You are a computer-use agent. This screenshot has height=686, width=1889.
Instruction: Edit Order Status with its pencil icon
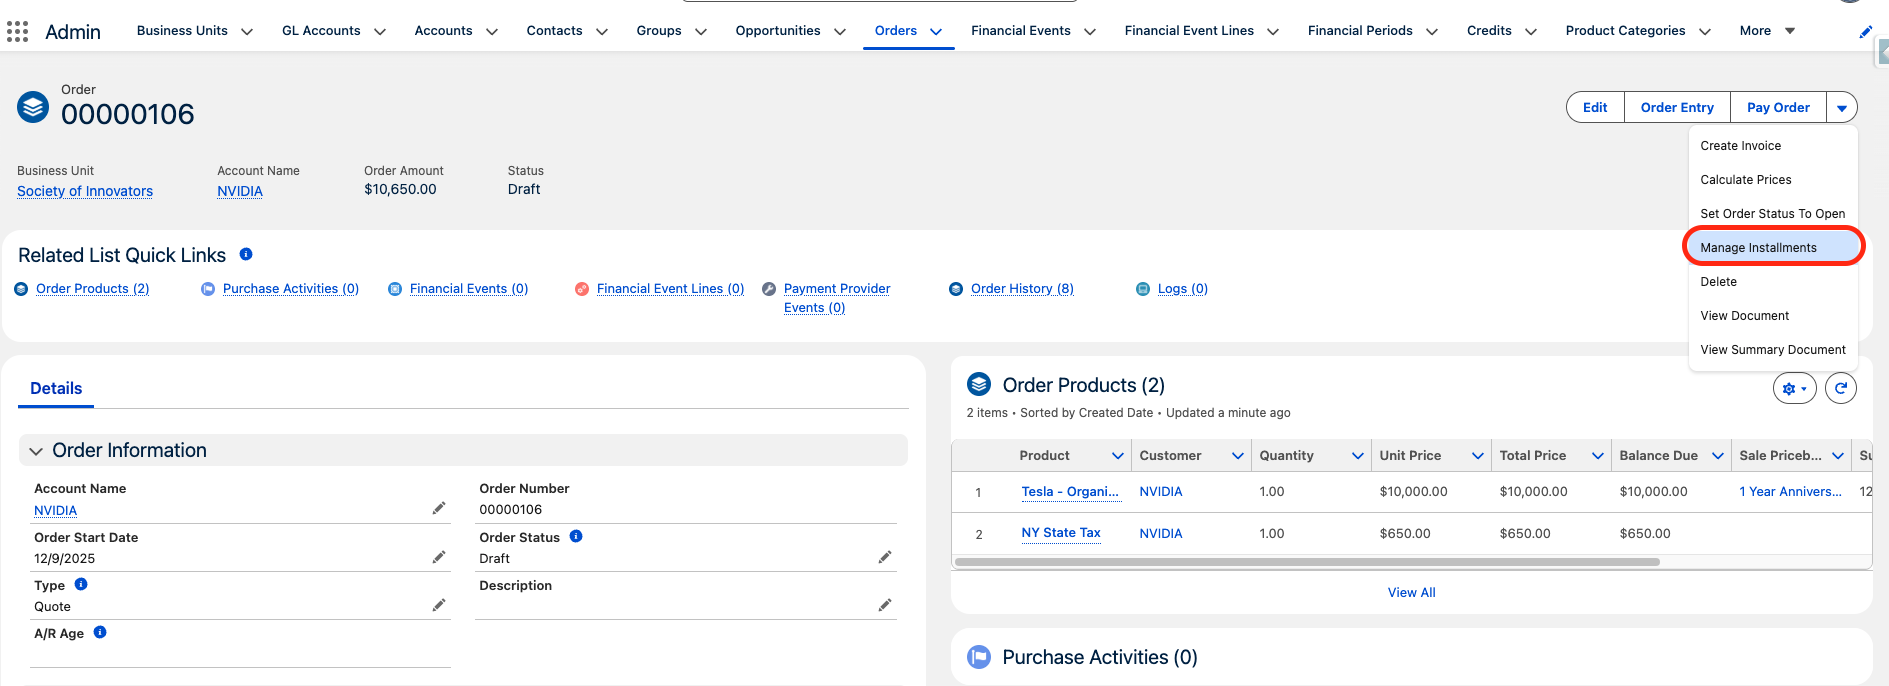(884, 557)
